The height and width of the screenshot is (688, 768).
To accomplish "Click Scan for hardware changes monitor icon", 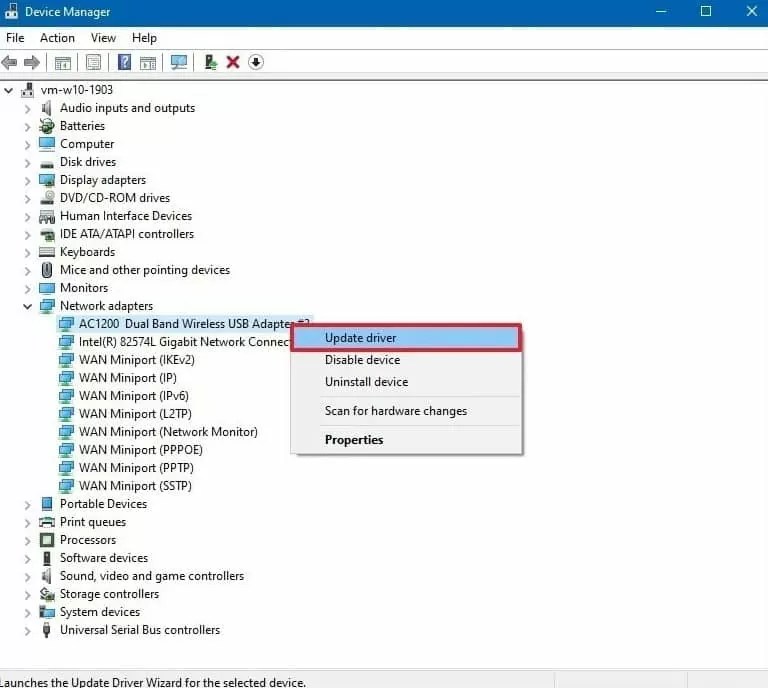I will pos(179,62).
